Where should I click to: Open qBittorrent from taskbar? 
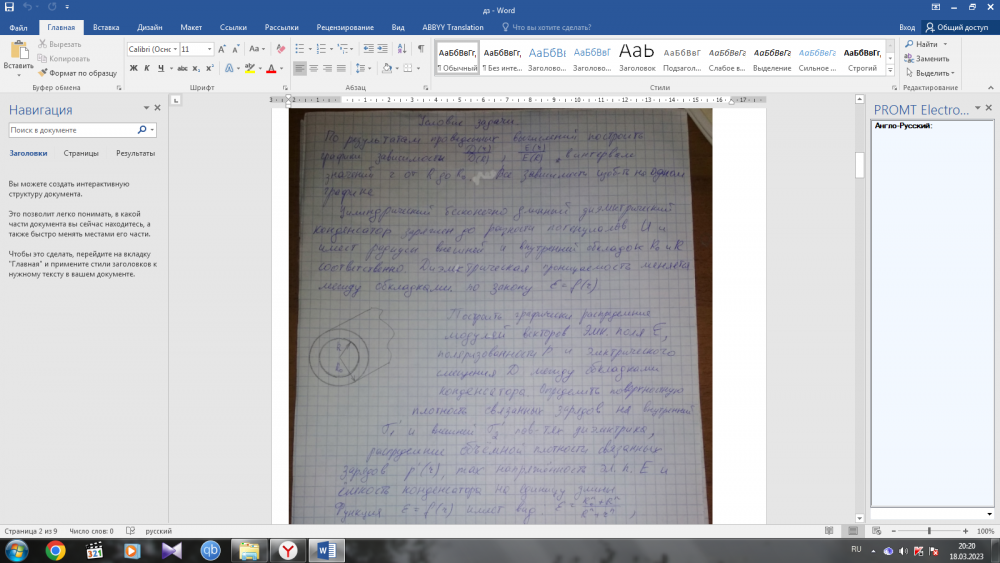pyautogui.click(x=210, y=550)
